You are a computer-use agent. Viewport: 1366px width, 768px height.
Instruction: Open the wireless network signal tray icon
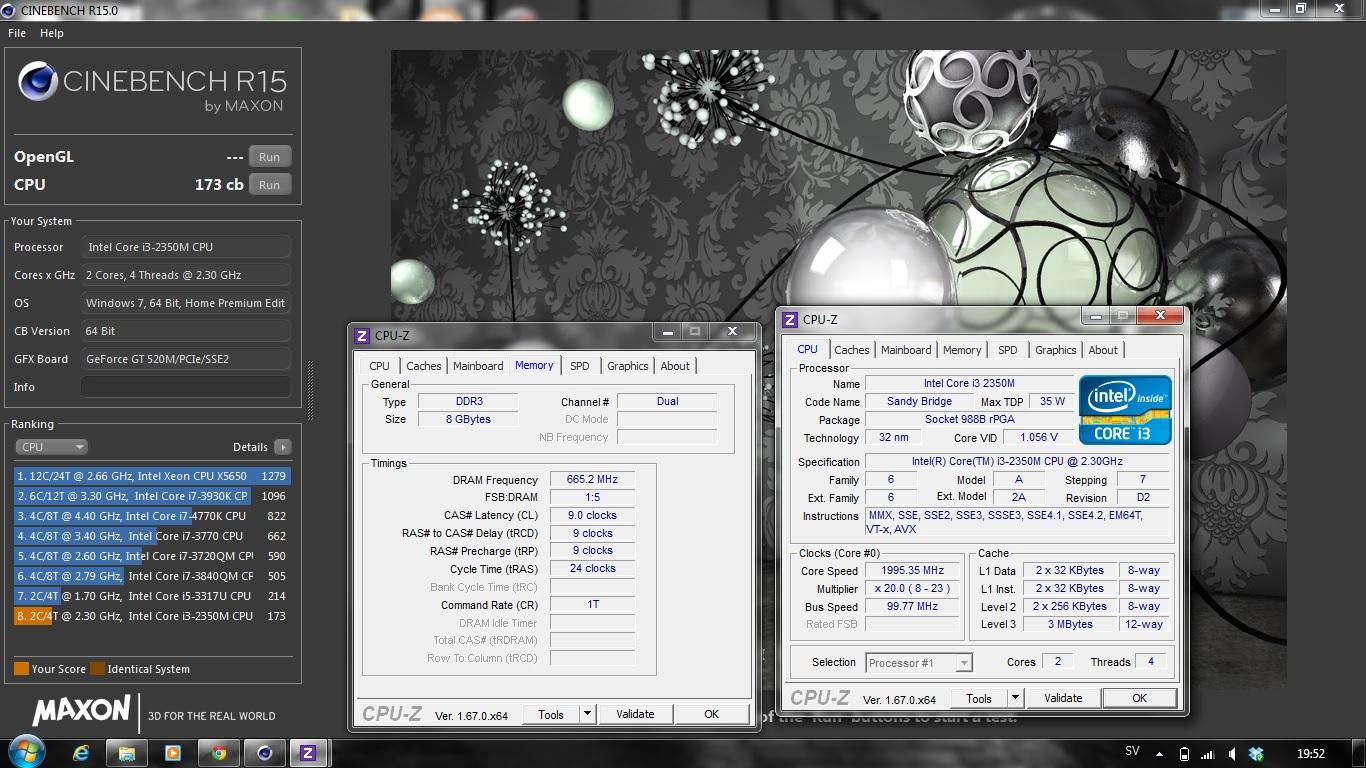click(1207, 753)
